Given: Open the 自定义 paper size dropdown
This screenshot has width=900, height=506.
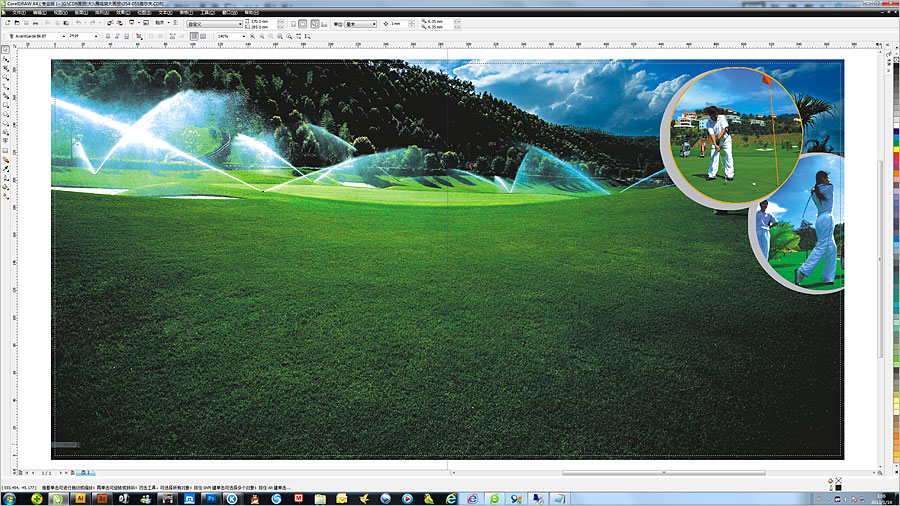Looking at the screenshot, I should 239,23.
